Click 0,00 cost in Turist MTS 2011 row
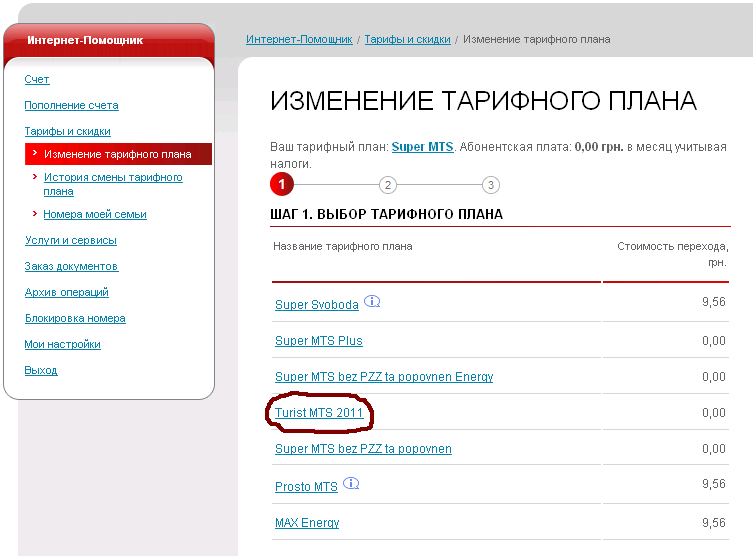 click(714, 413)
